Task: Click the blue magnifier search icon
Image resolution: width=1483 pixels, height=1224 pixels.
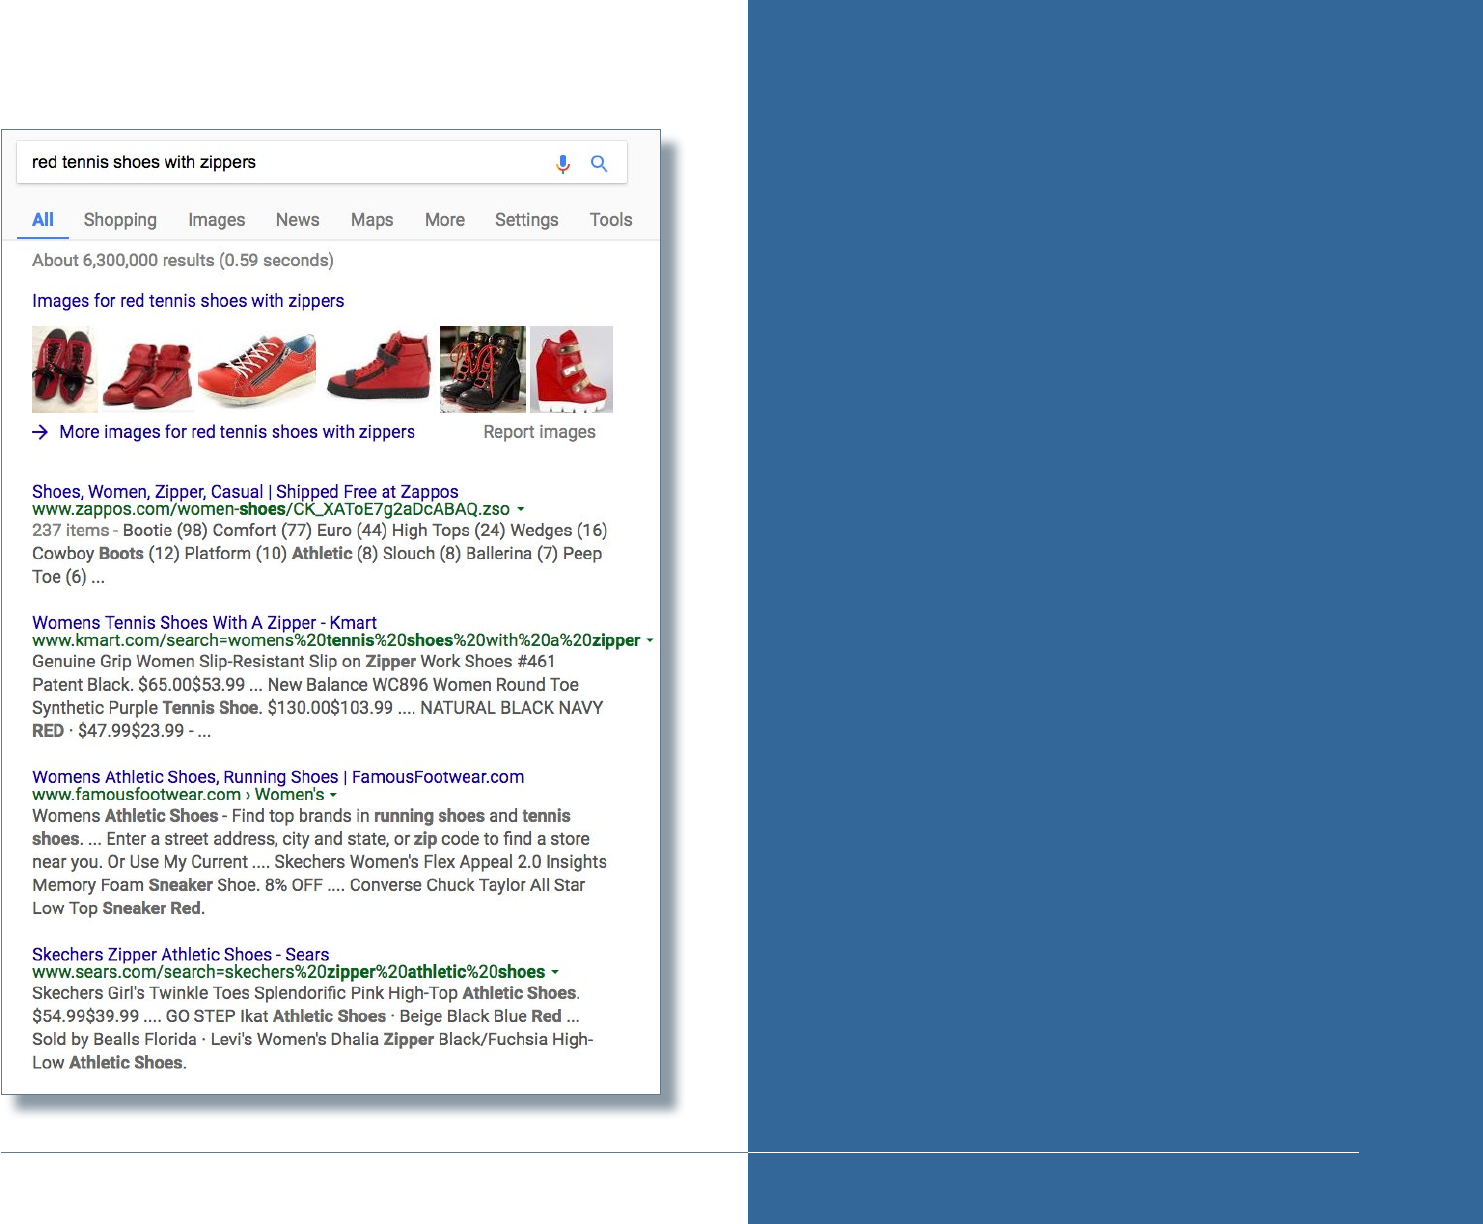Action: 599,163
